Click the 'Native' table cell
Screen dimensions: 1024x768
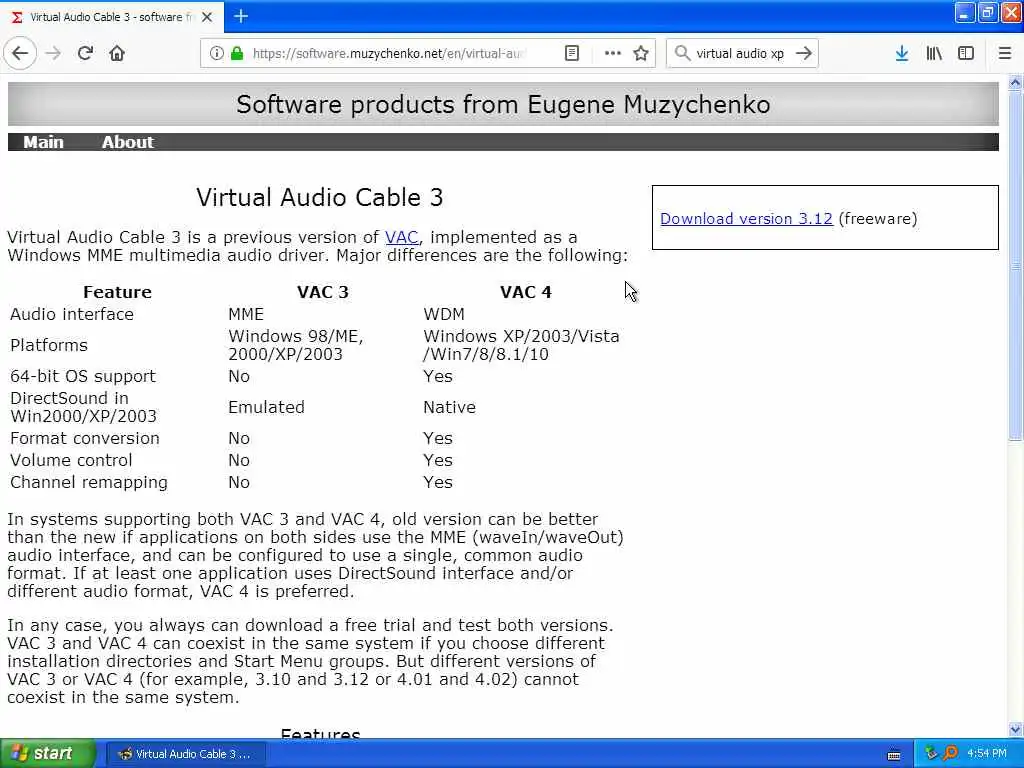449,407
